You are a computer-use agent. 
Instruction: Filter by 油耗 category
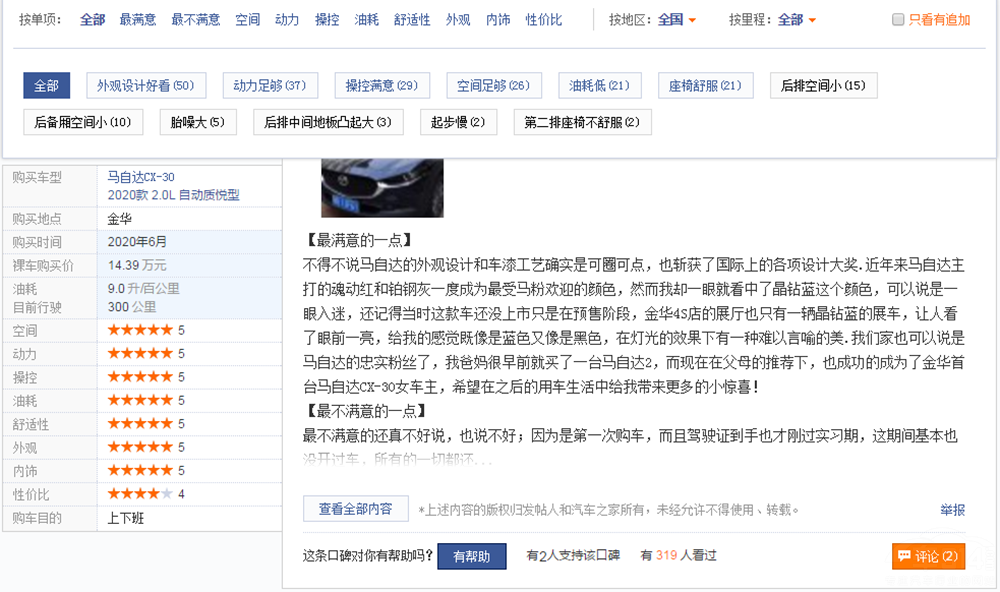tap(366, 20)
